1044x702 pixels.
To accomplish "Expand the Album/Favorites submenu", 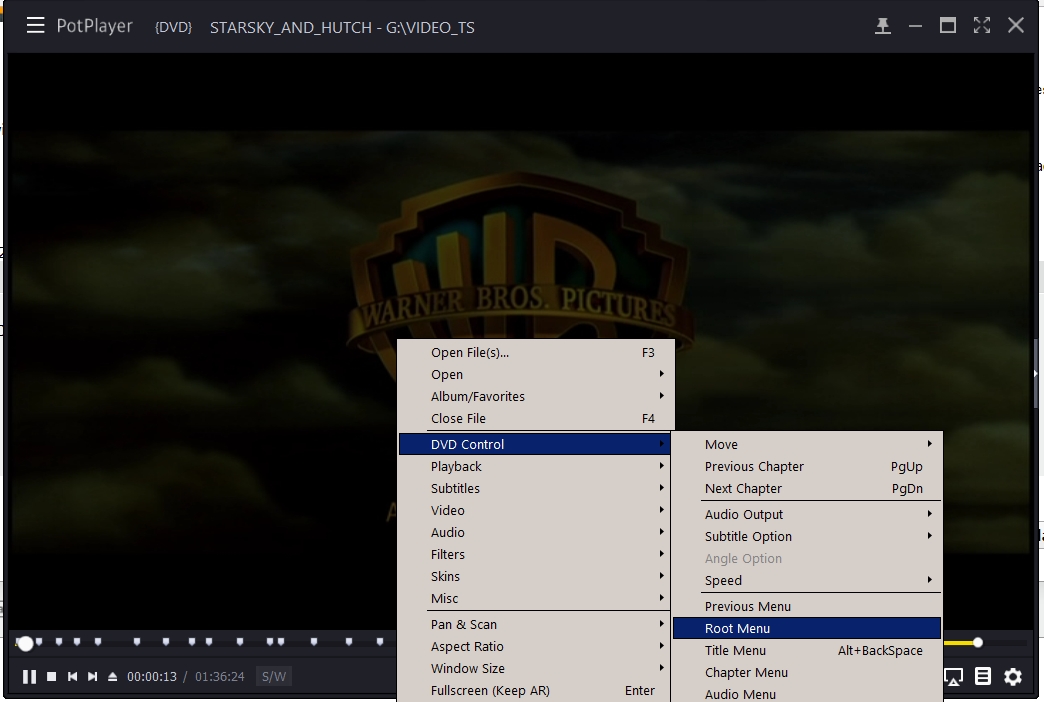I will (x=537, y=397).
